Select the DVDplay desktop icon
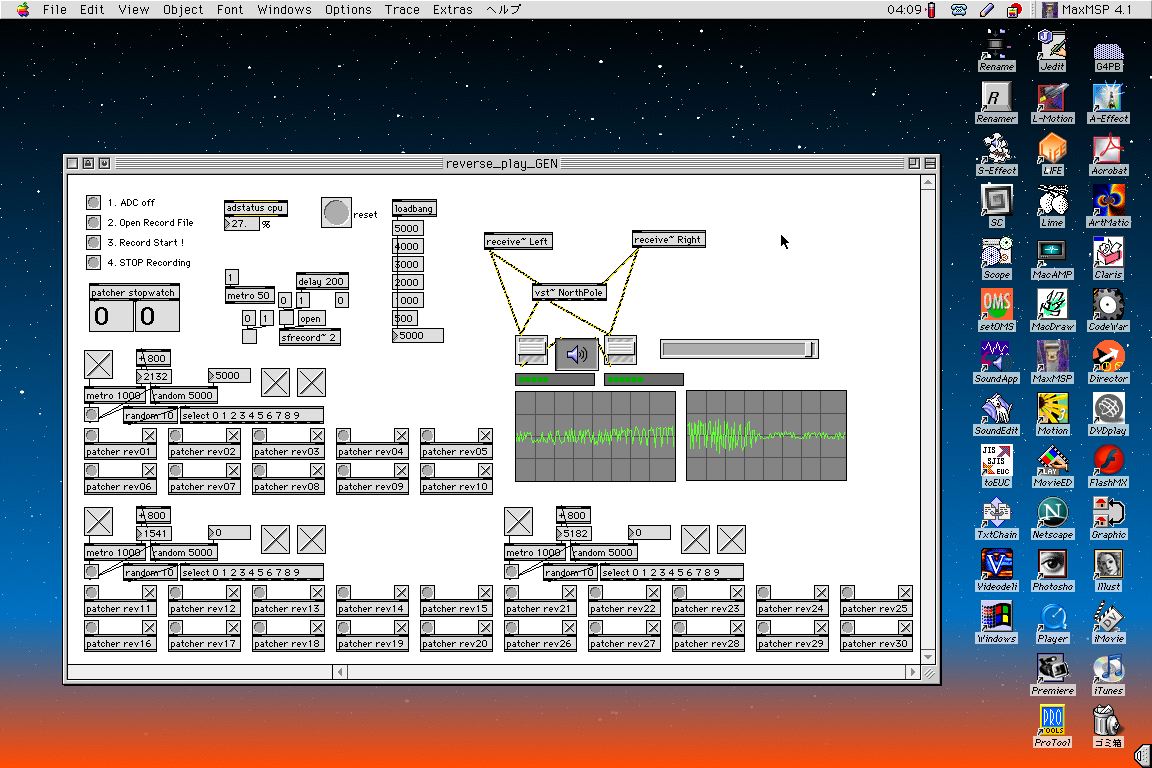Viewport: 1152px width, 768px height. [x=1109, y=414]
